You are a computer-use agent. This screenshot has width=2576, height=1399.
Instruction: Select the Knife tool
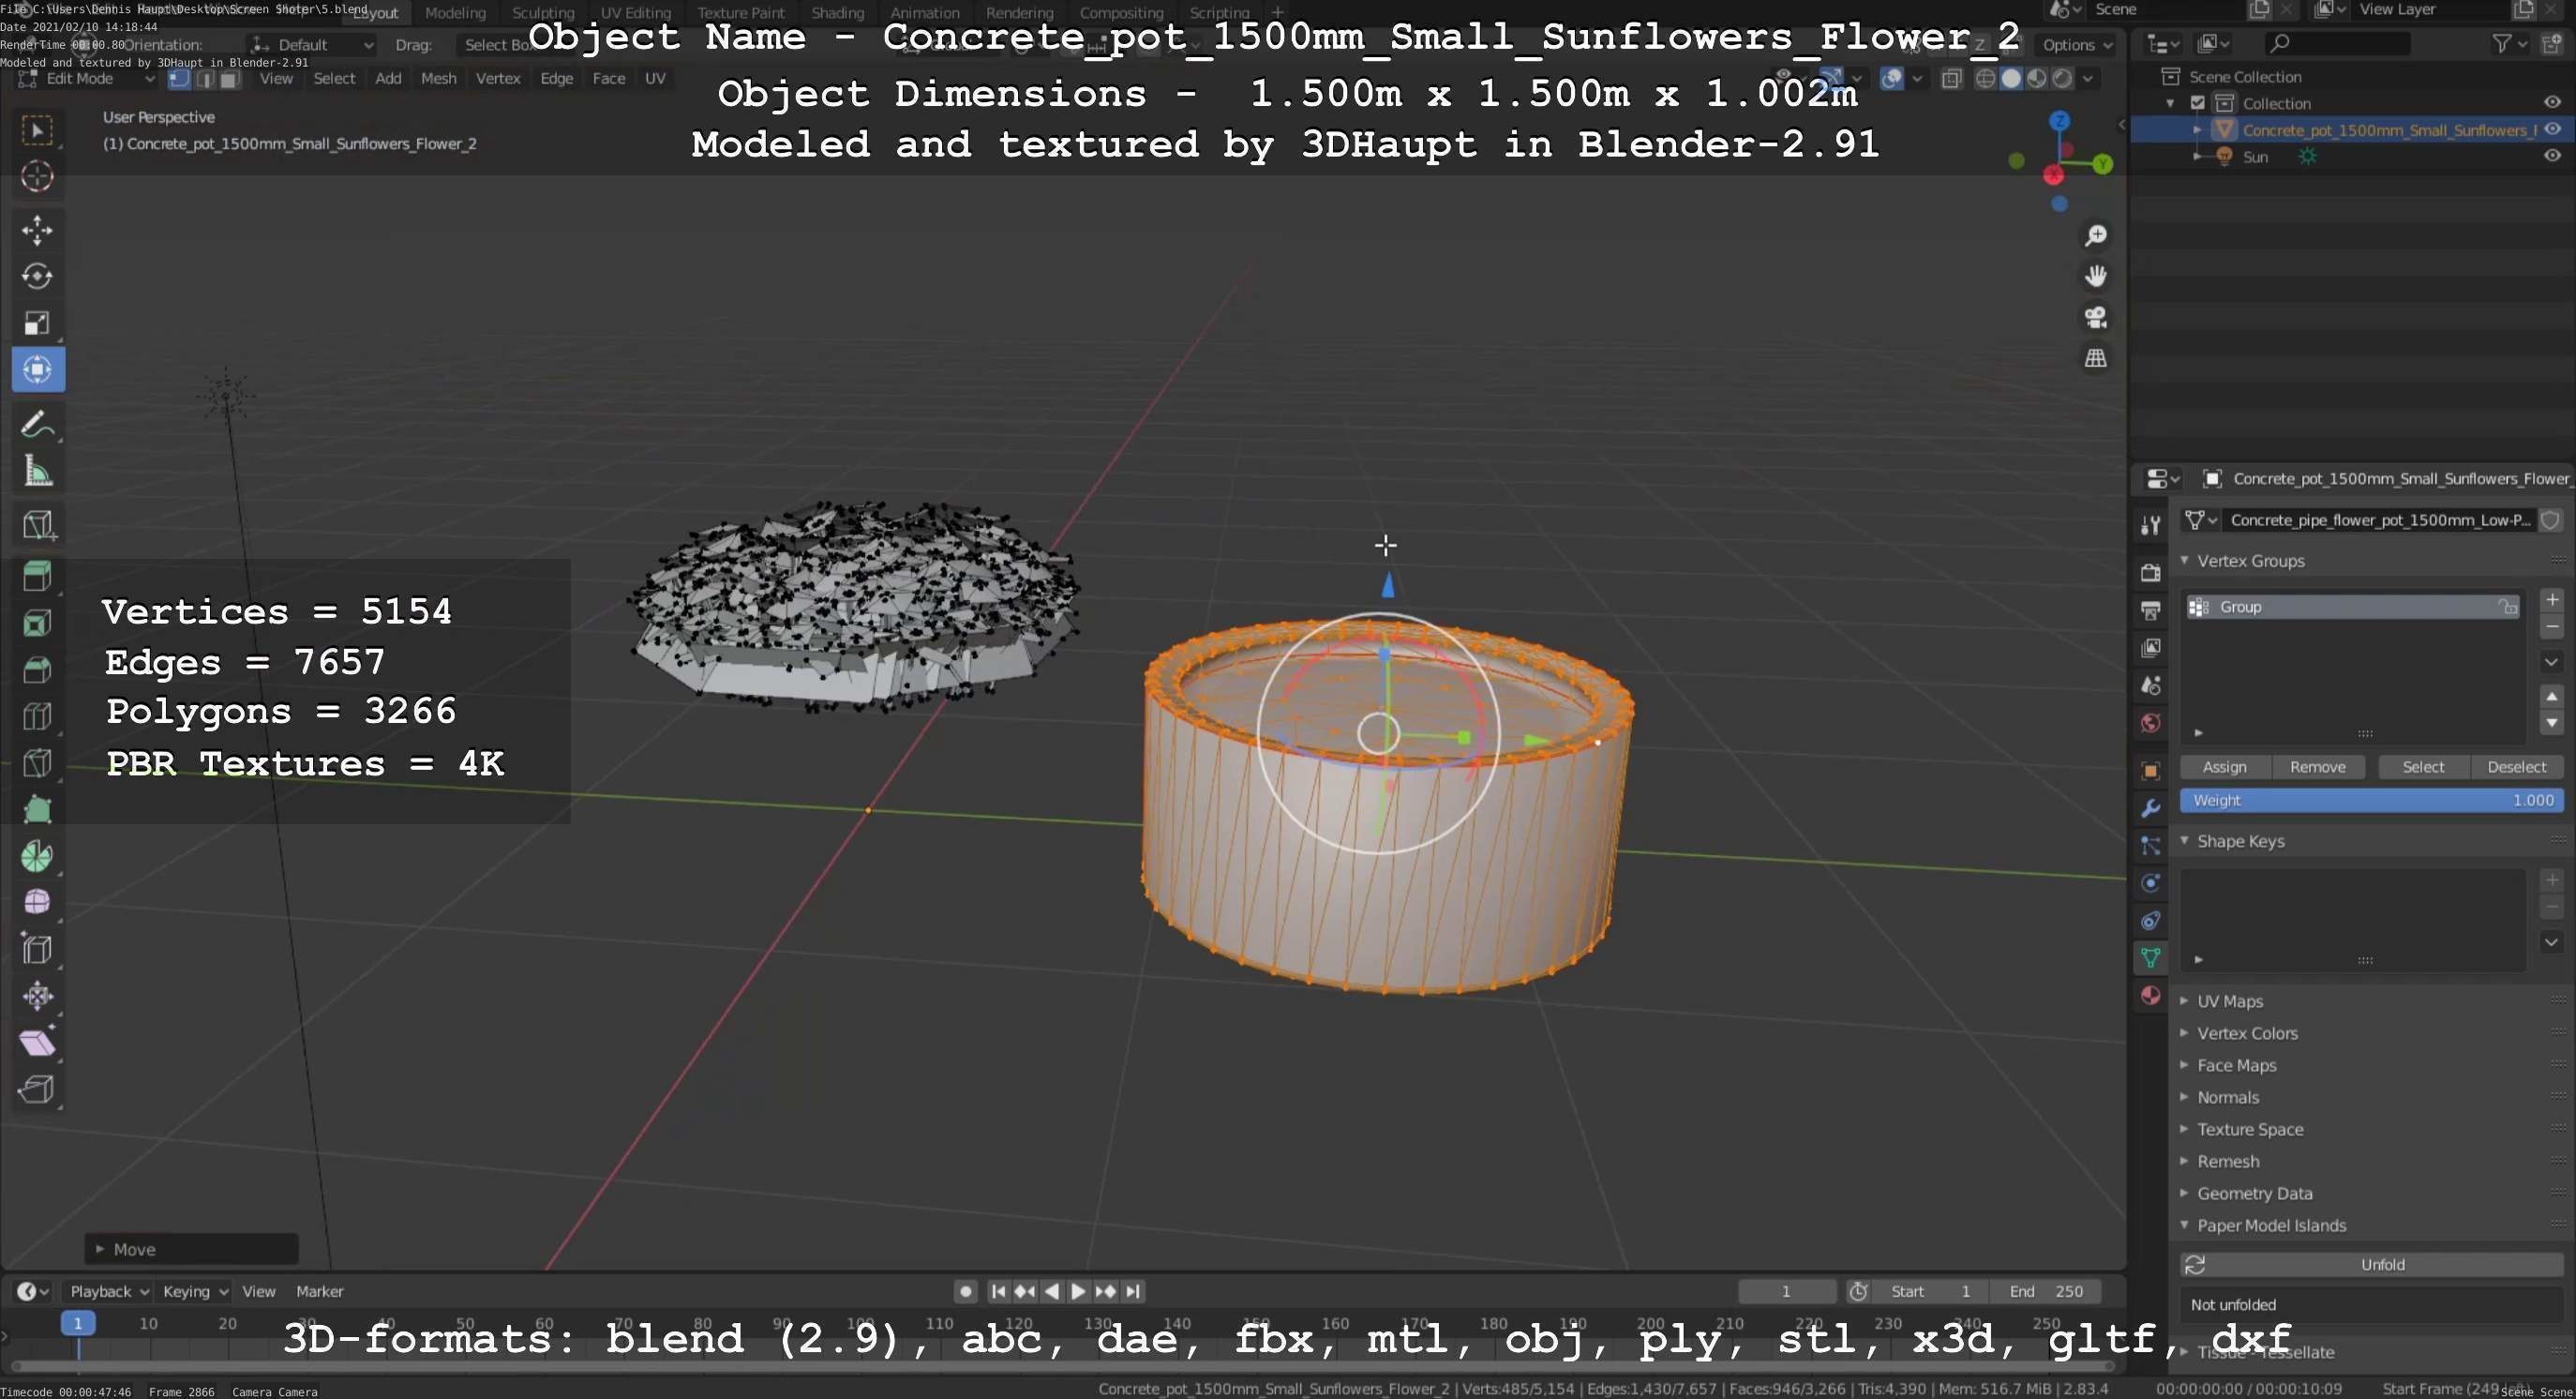38,763
